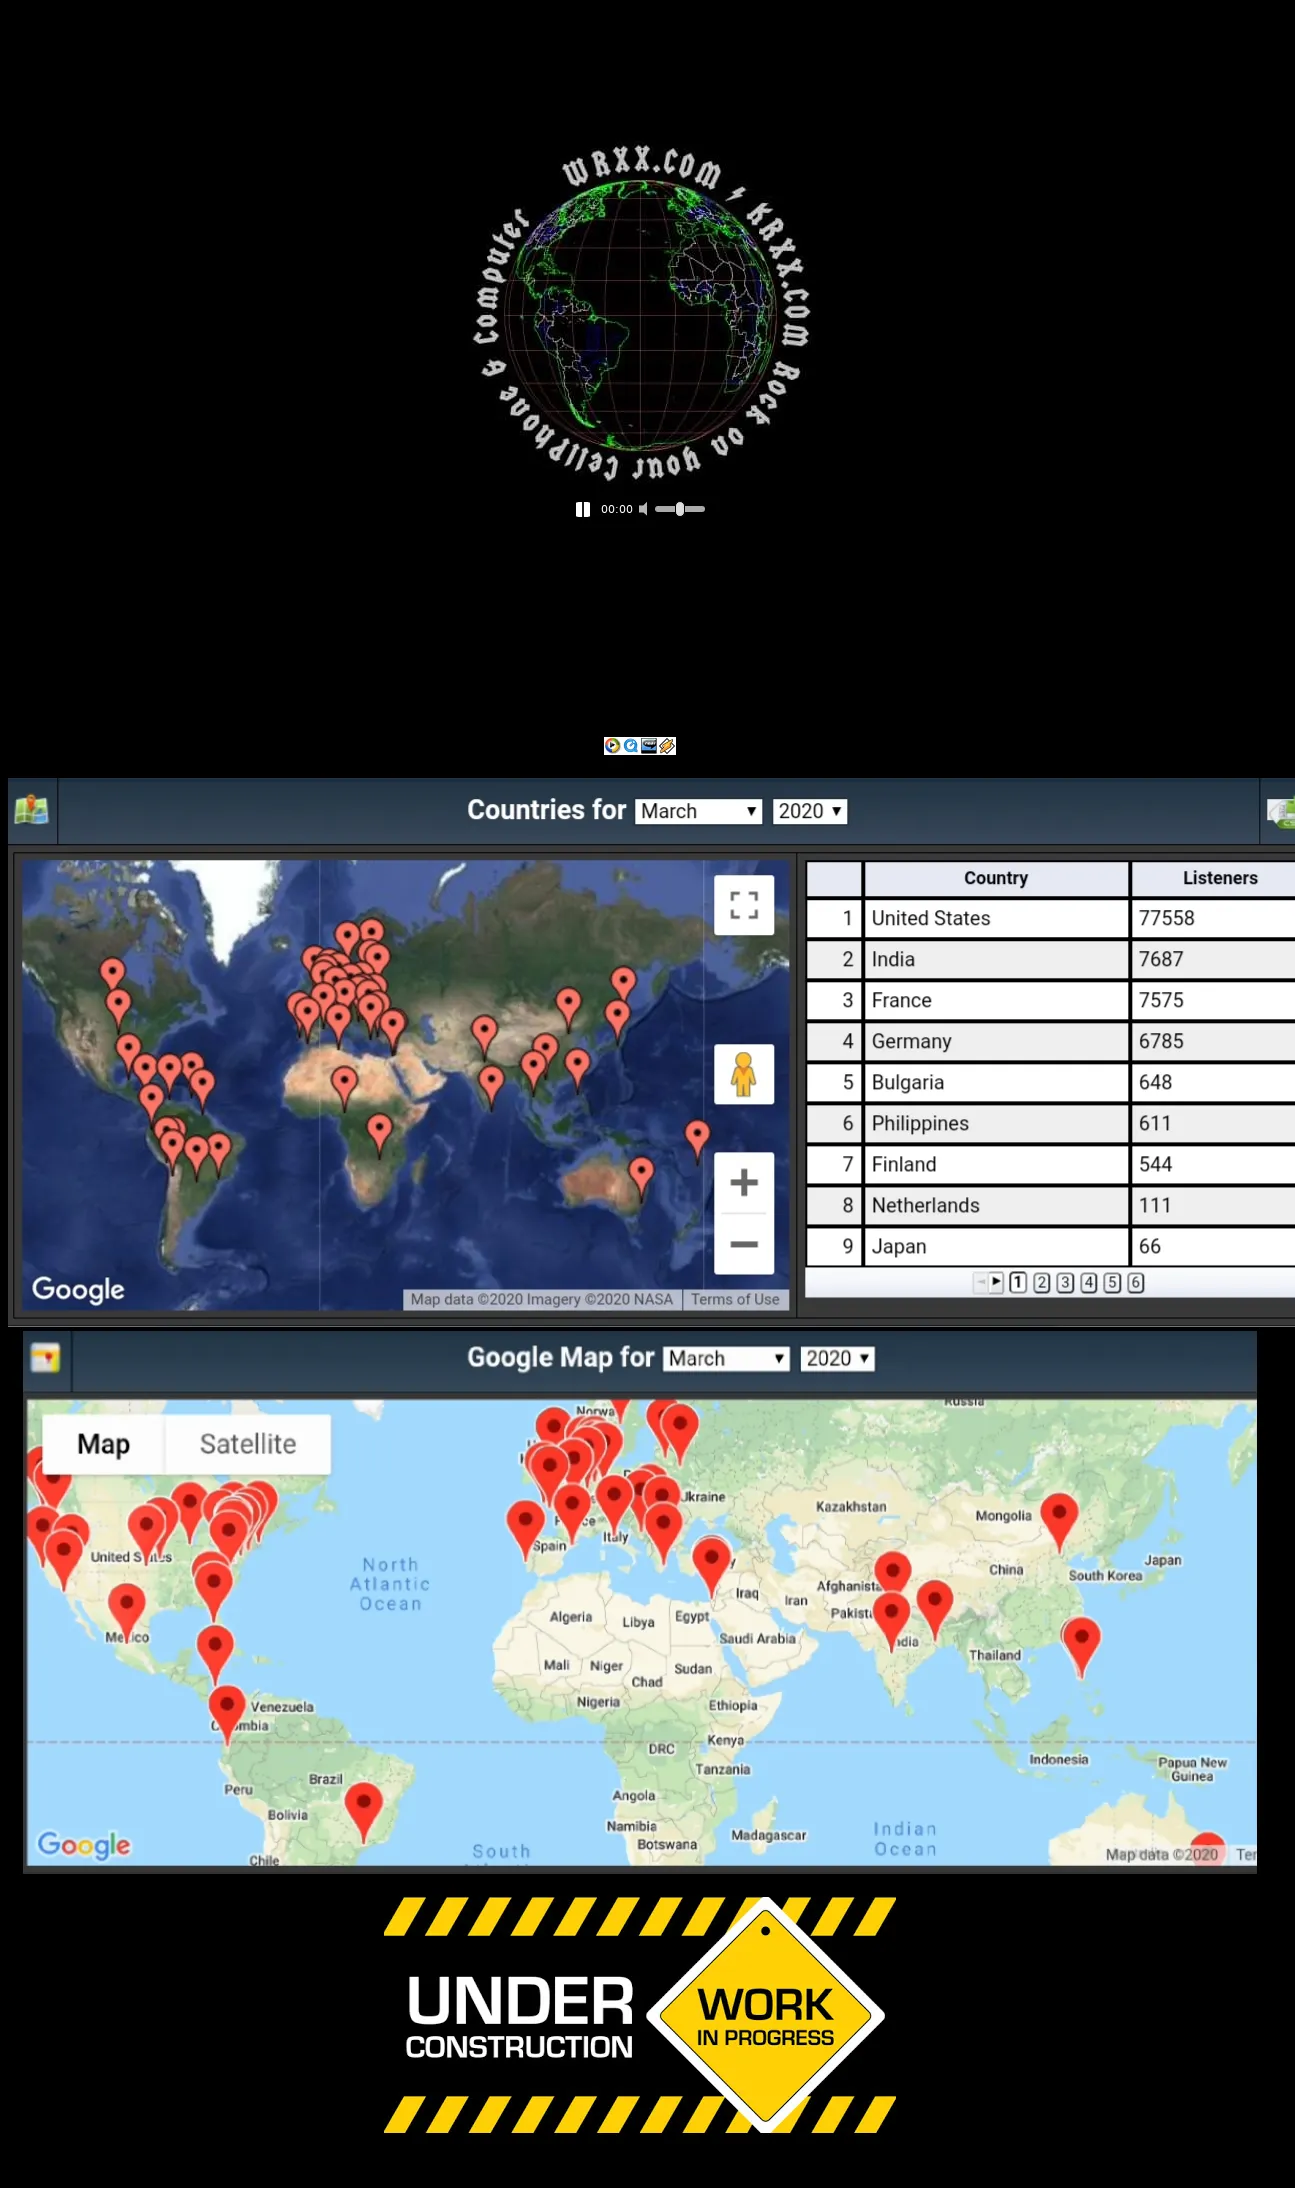Switch to the Map view tab

[104, 1444]
